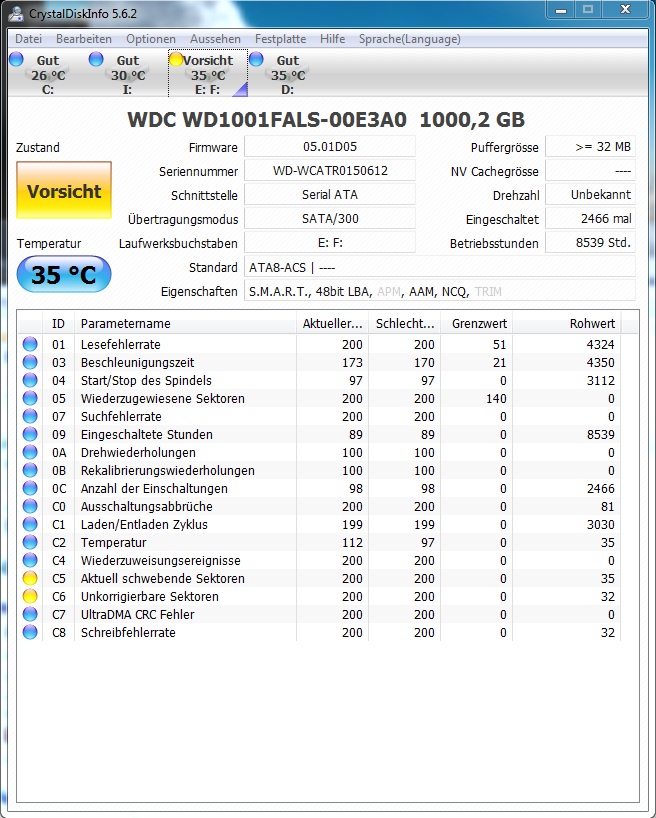Click the Parametername column header

[x=185, y=323]
